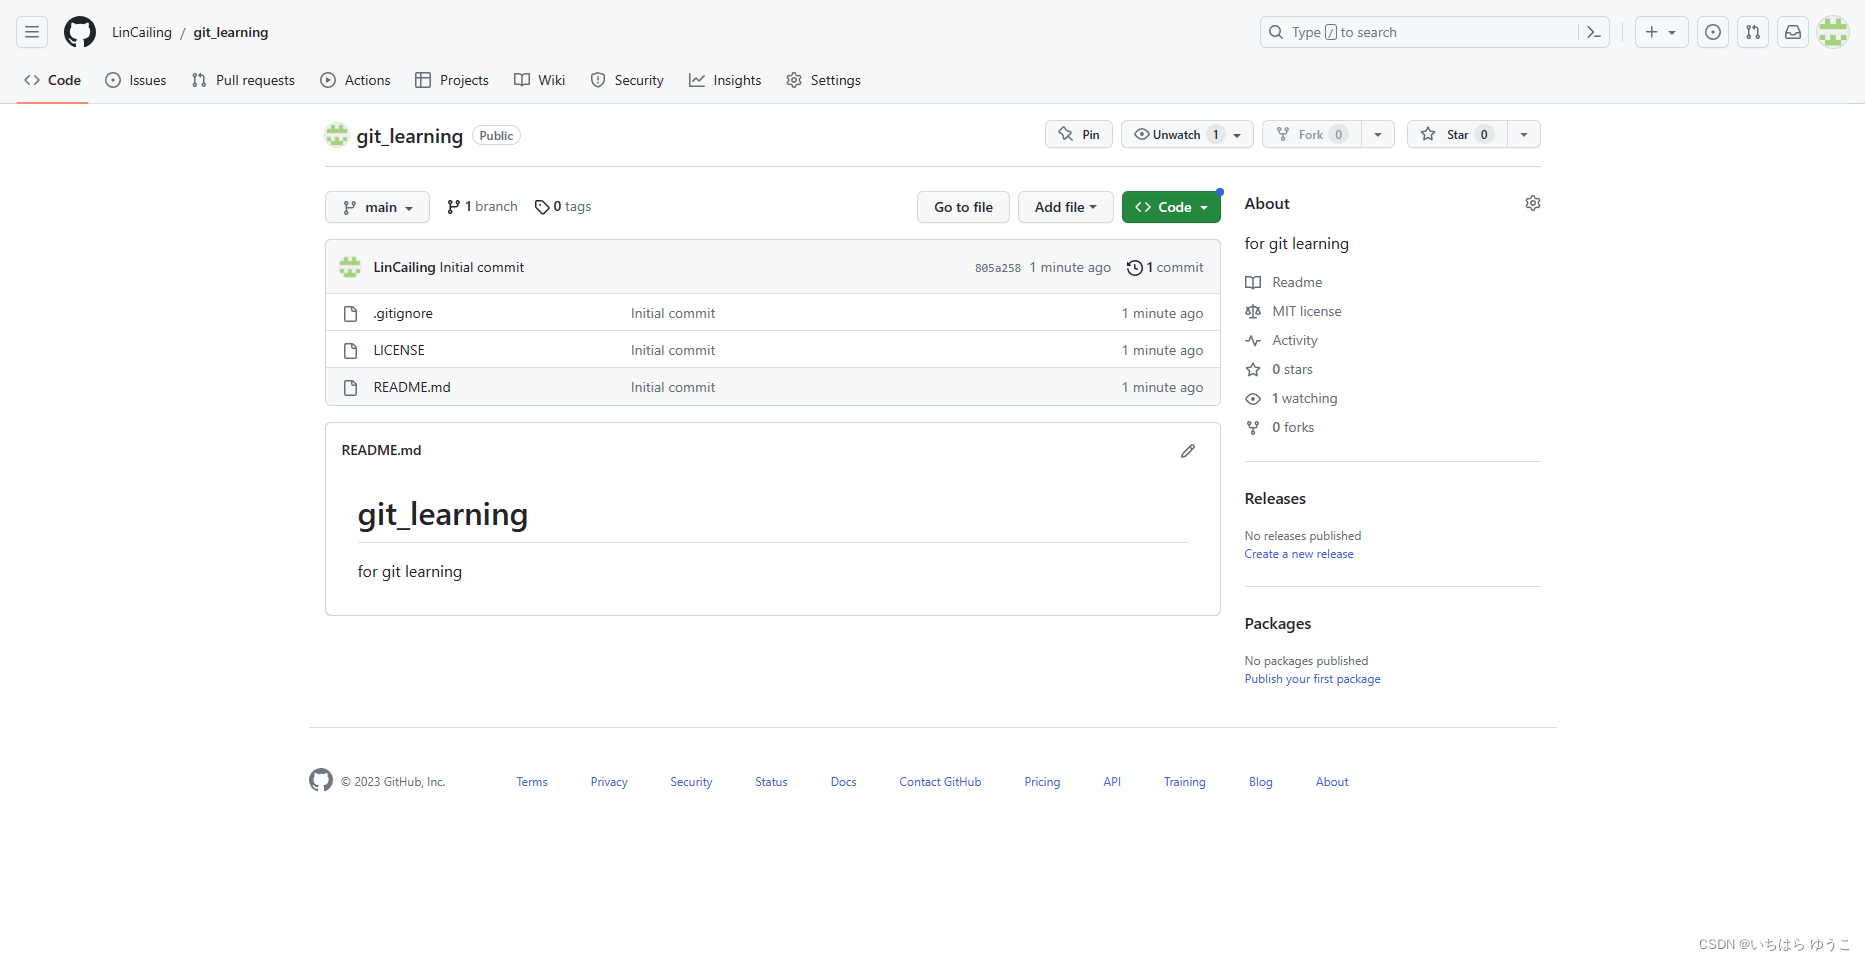1865x961 pixels.
Task: Open the Activity link in About
Action: point(1281,340)
